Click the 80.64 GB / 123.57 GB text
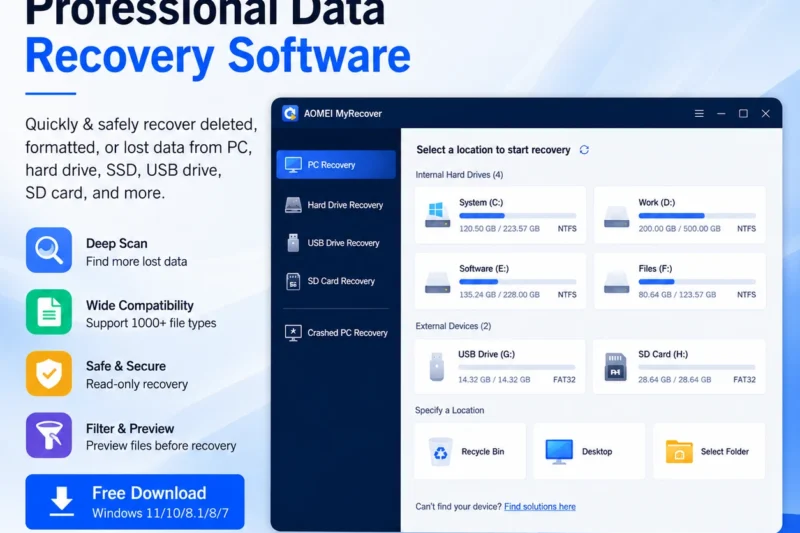The image size is (800, 533). point(677,294)
